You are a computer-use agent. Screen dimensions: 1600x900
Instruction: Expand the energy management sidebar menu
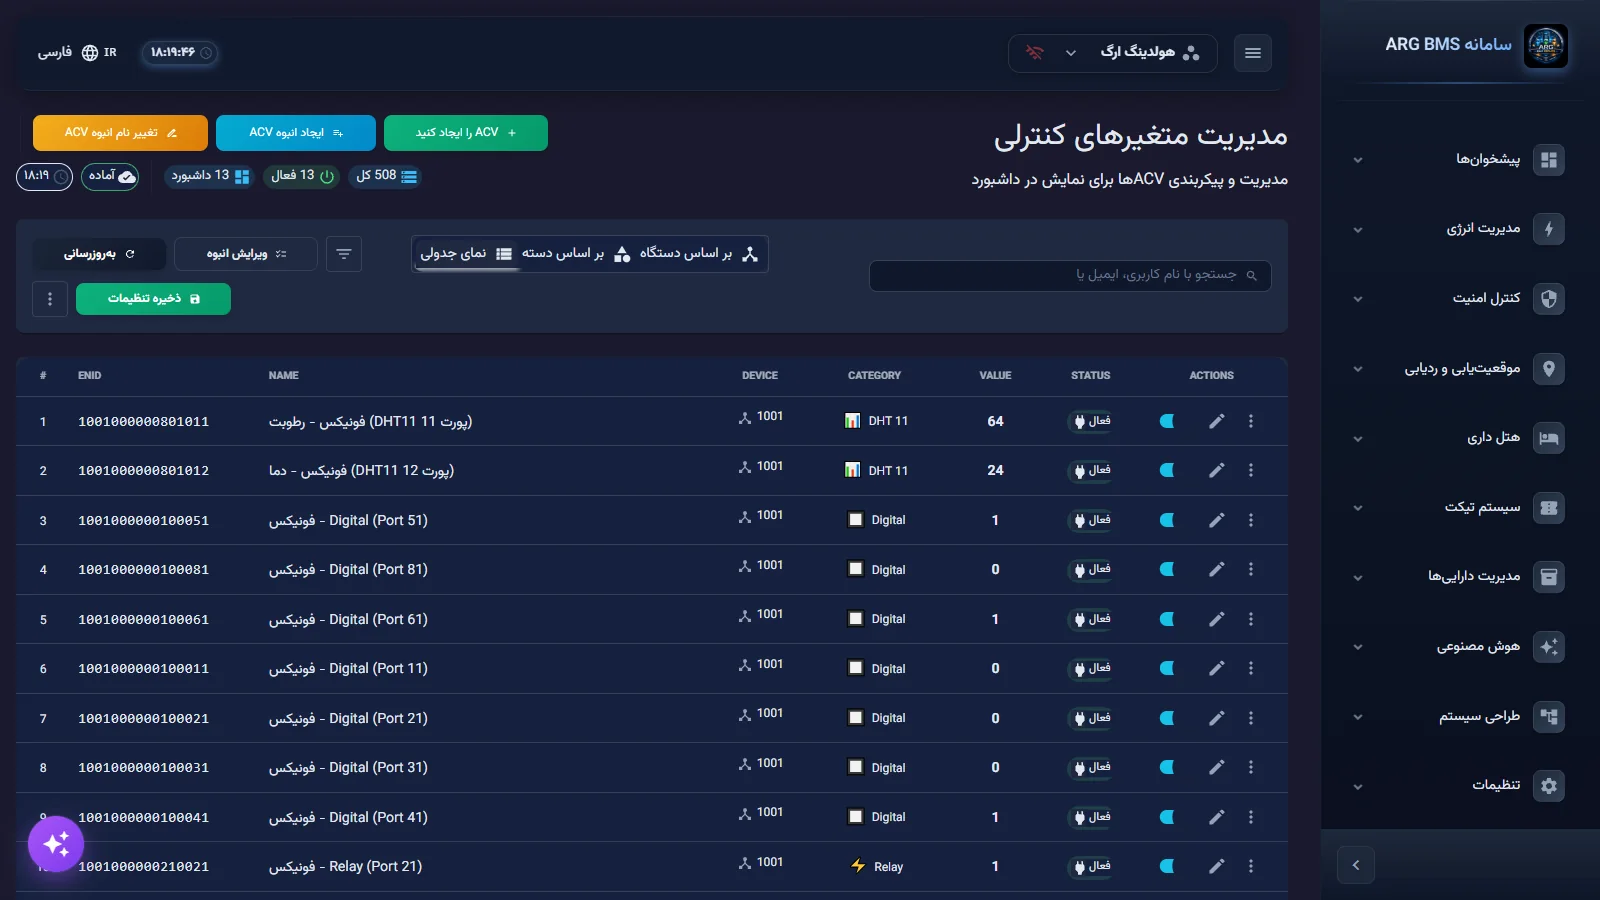(x=1460, y=229)
